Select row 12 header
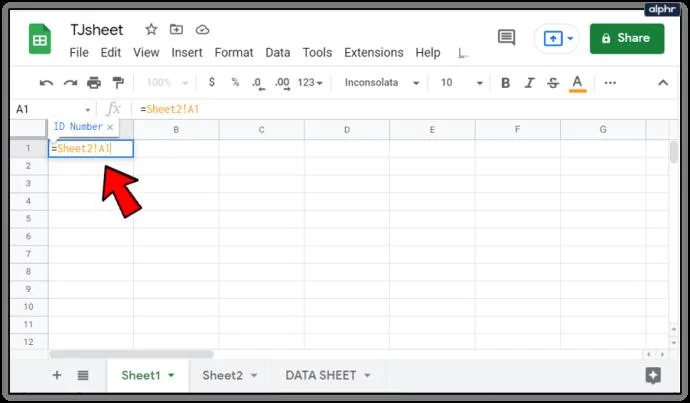Image resolution: width=690 pixels, height=403 pixels. tap(29, 342)
